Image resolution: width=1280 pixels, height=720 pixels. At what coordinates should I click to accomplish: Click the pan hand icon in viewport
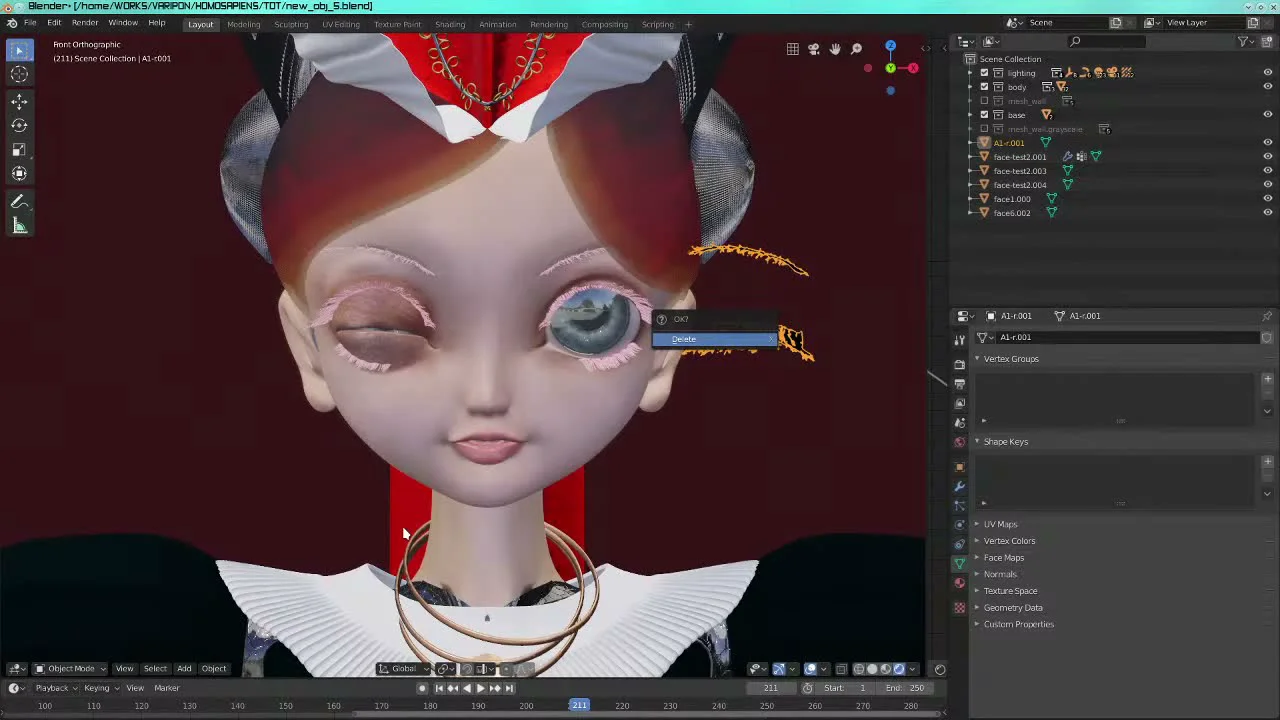pos(835,49)
